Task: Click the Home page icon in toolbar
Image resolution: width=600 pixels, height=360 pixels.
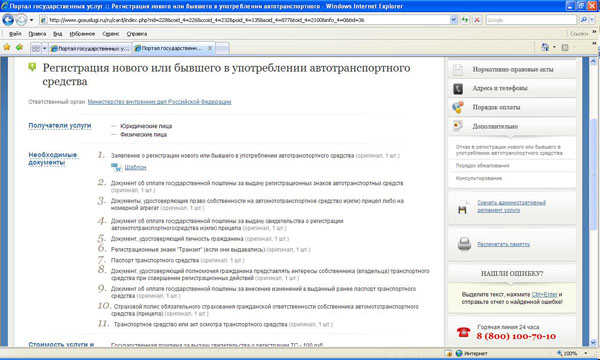Action: tap(545, 47)
